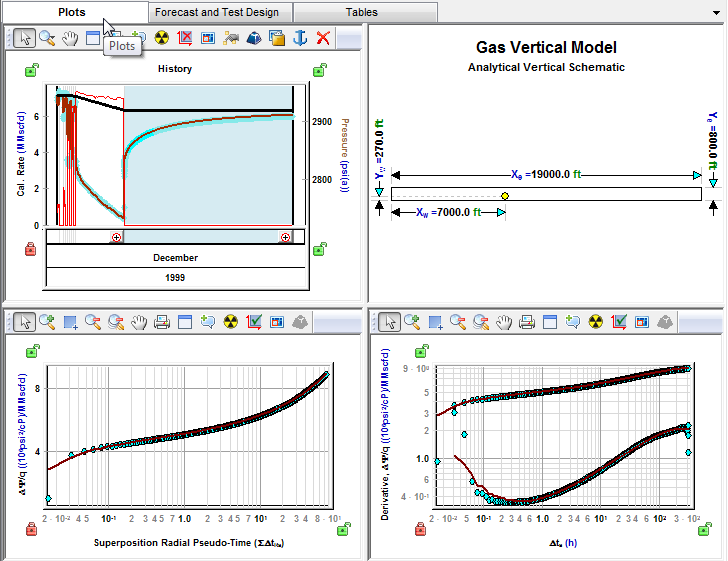Click axes checkmark icon in derivative plot toolbar

coord(619,321)
